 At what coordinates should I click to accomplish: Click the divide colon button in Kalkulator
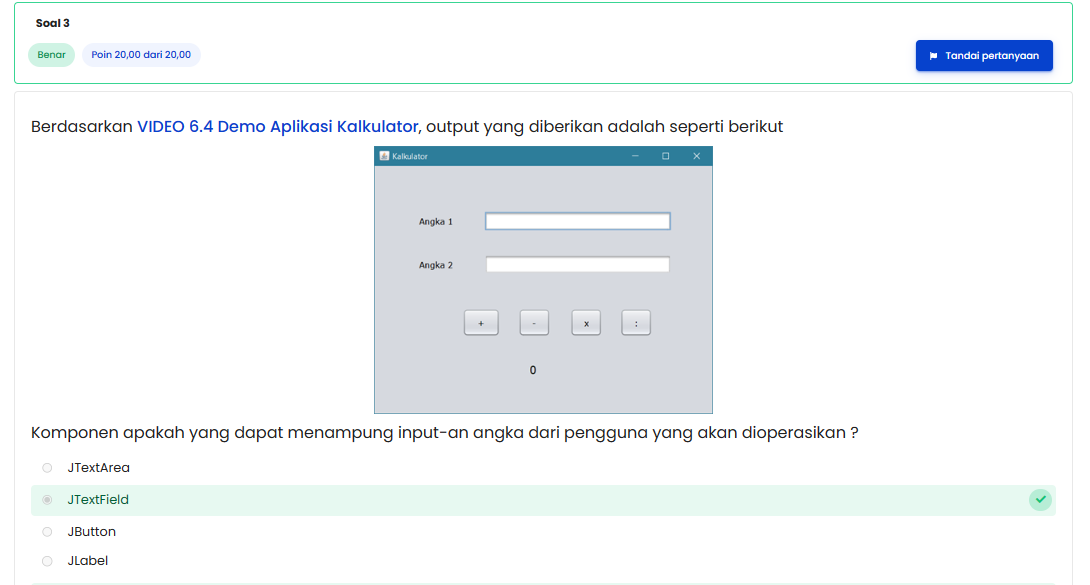636,323
